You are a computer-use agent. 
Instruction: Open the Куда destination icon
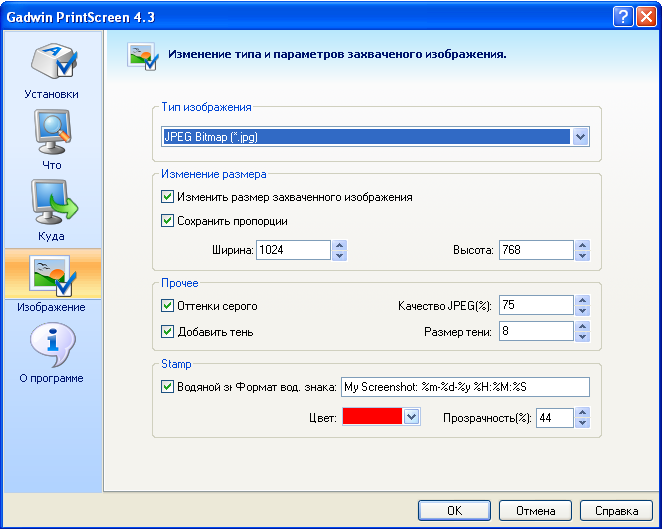point(54,202)
